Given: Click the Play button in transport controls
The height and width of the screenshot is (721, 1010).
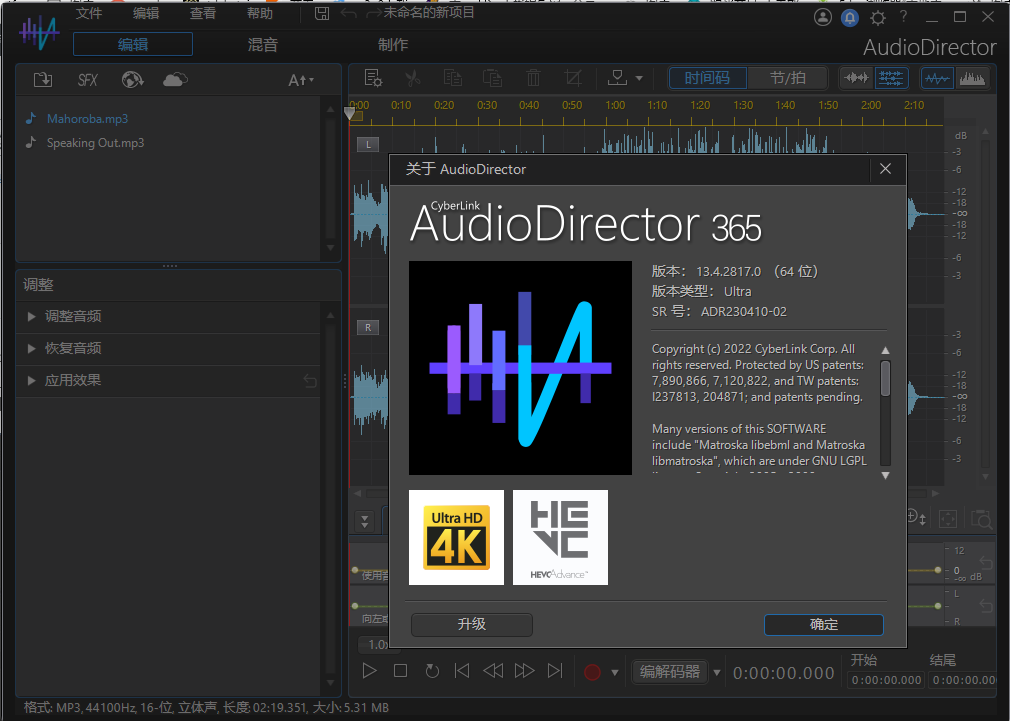Looking at the screenshot, I should tap(369, 671).
